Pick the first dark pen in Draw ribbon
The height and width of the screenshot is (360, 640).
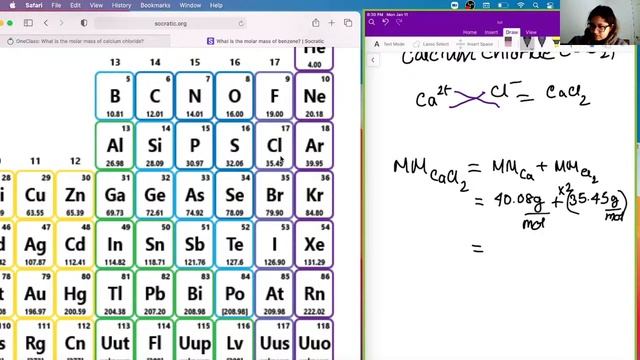[x=527, y=42]
